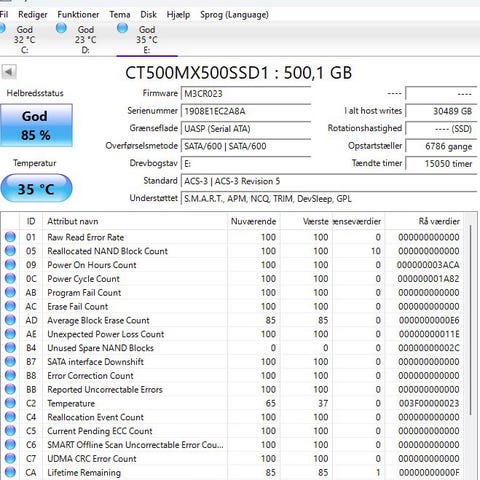The image size is (480, 480).
Task: Click status icon for Error Correction Count
Action: point(10,375)
